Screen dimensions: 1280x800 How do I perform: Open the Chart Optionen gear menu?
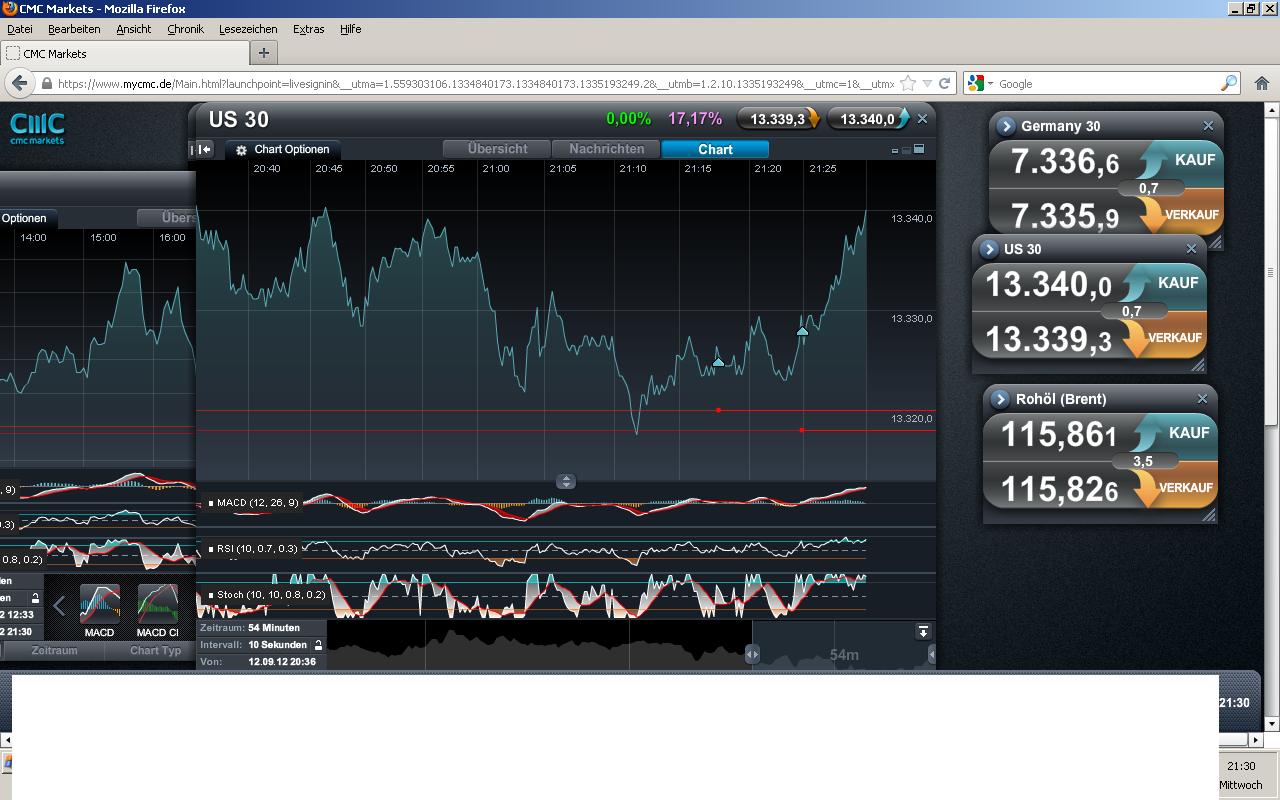point(241,150)
